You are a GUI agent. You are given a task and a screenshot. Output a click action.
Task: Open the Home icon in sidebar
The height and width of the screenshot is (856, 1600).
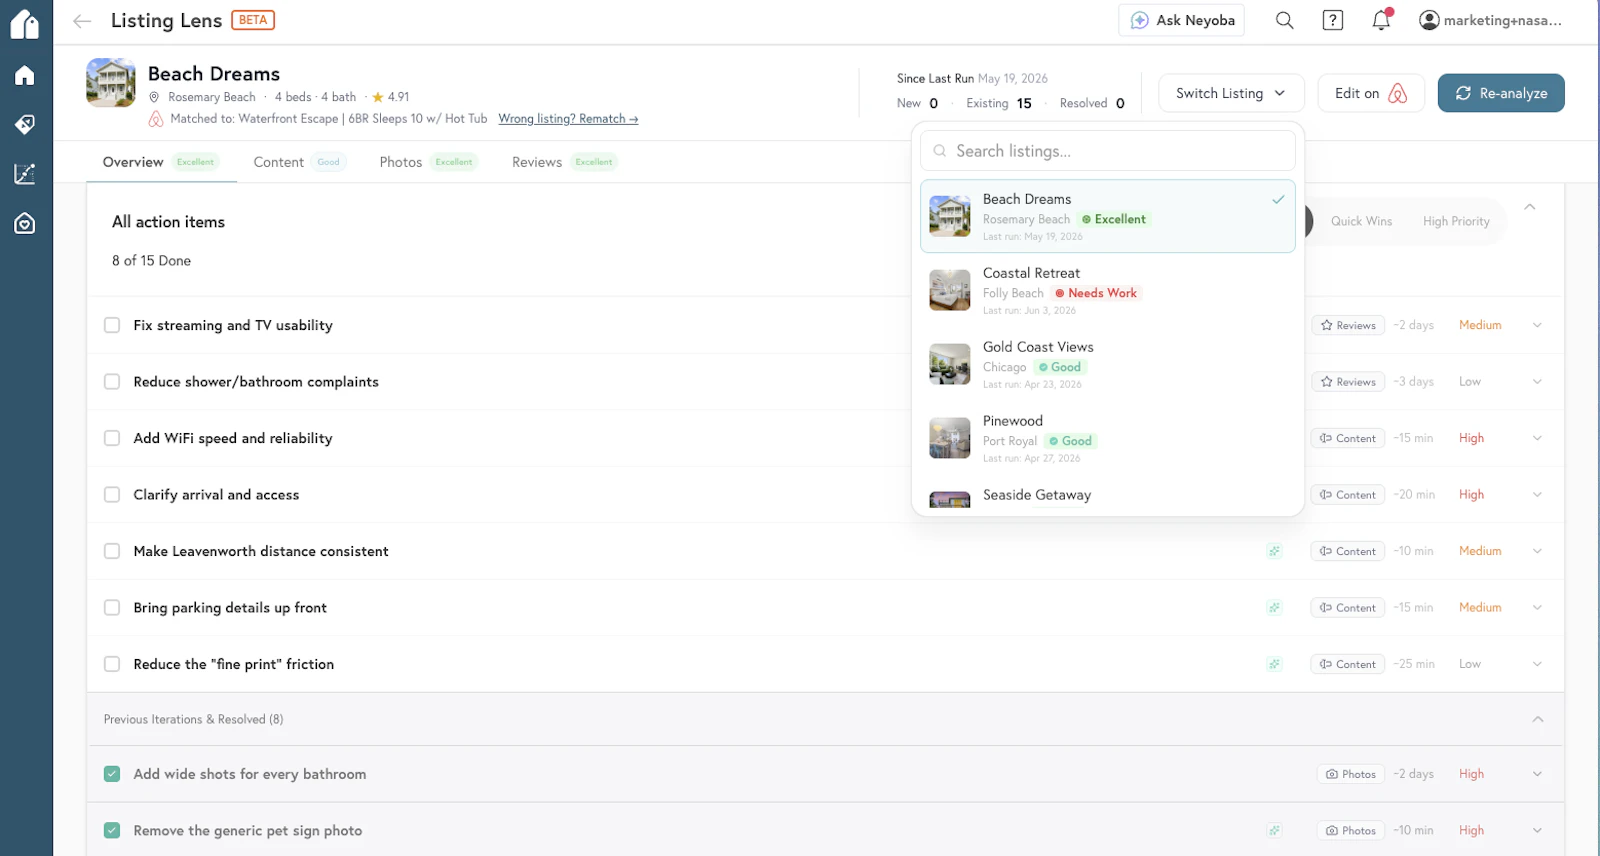pyautogui.click(x=25, y=76)
